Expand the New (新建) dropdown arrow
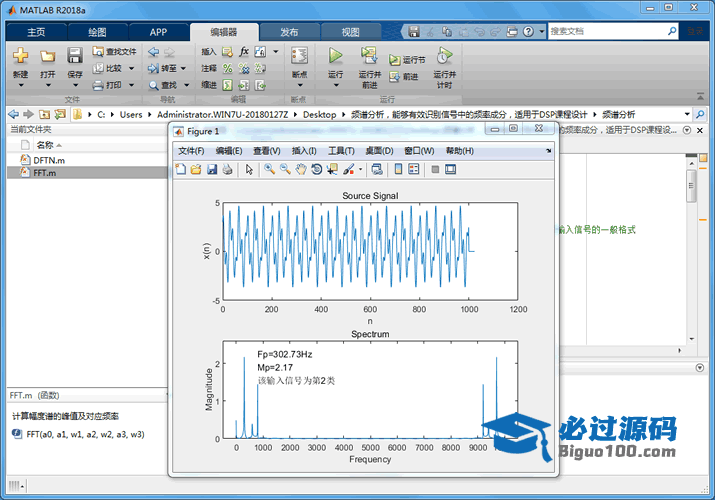This screenshot has width=715, height=500. tap(21, 85)
